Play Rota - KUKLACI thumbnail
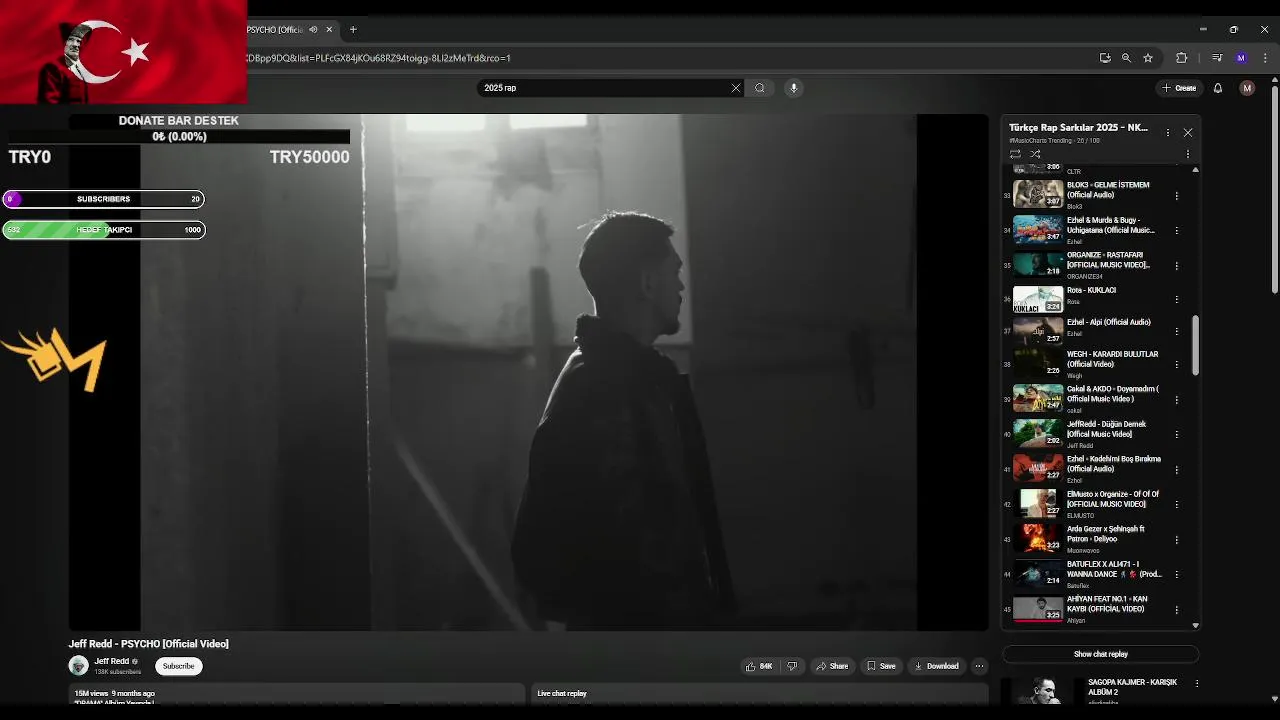Screen dimensions: 1280x720 [1038, 299]
